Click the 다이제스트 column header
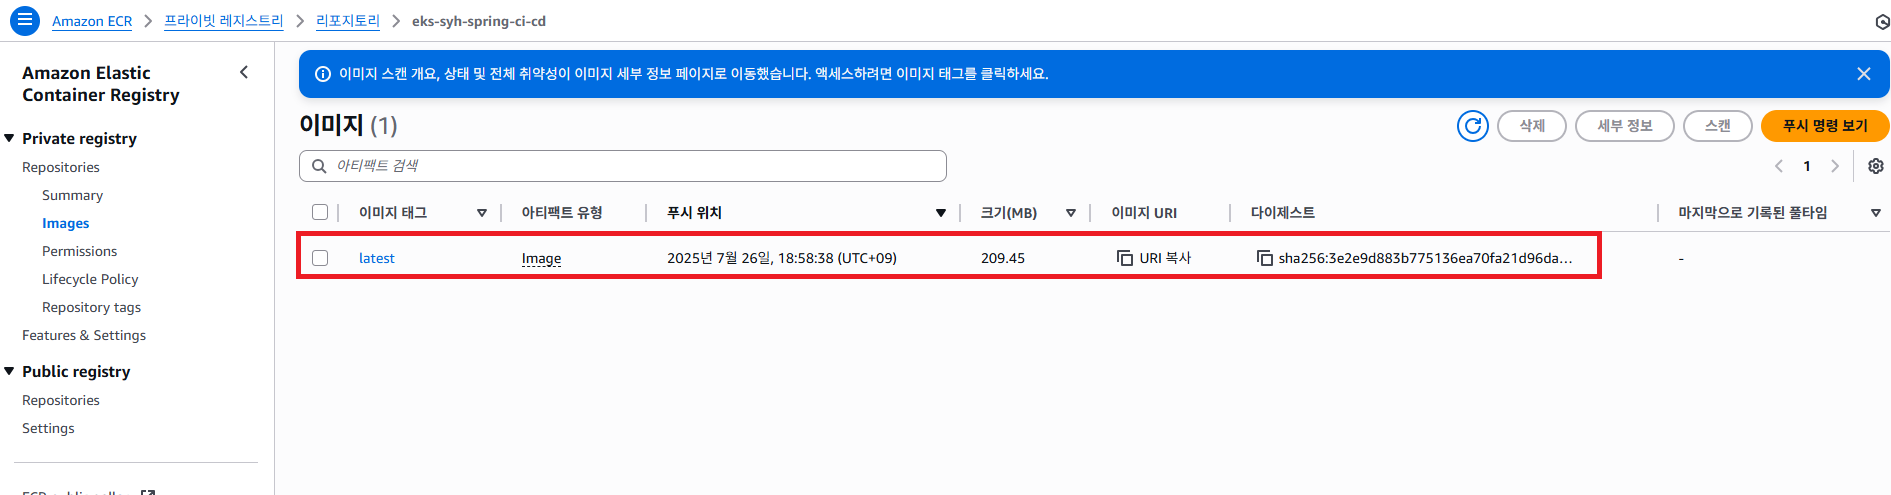The width and height of the screenshot is (1891, 495). (1283, 213)
